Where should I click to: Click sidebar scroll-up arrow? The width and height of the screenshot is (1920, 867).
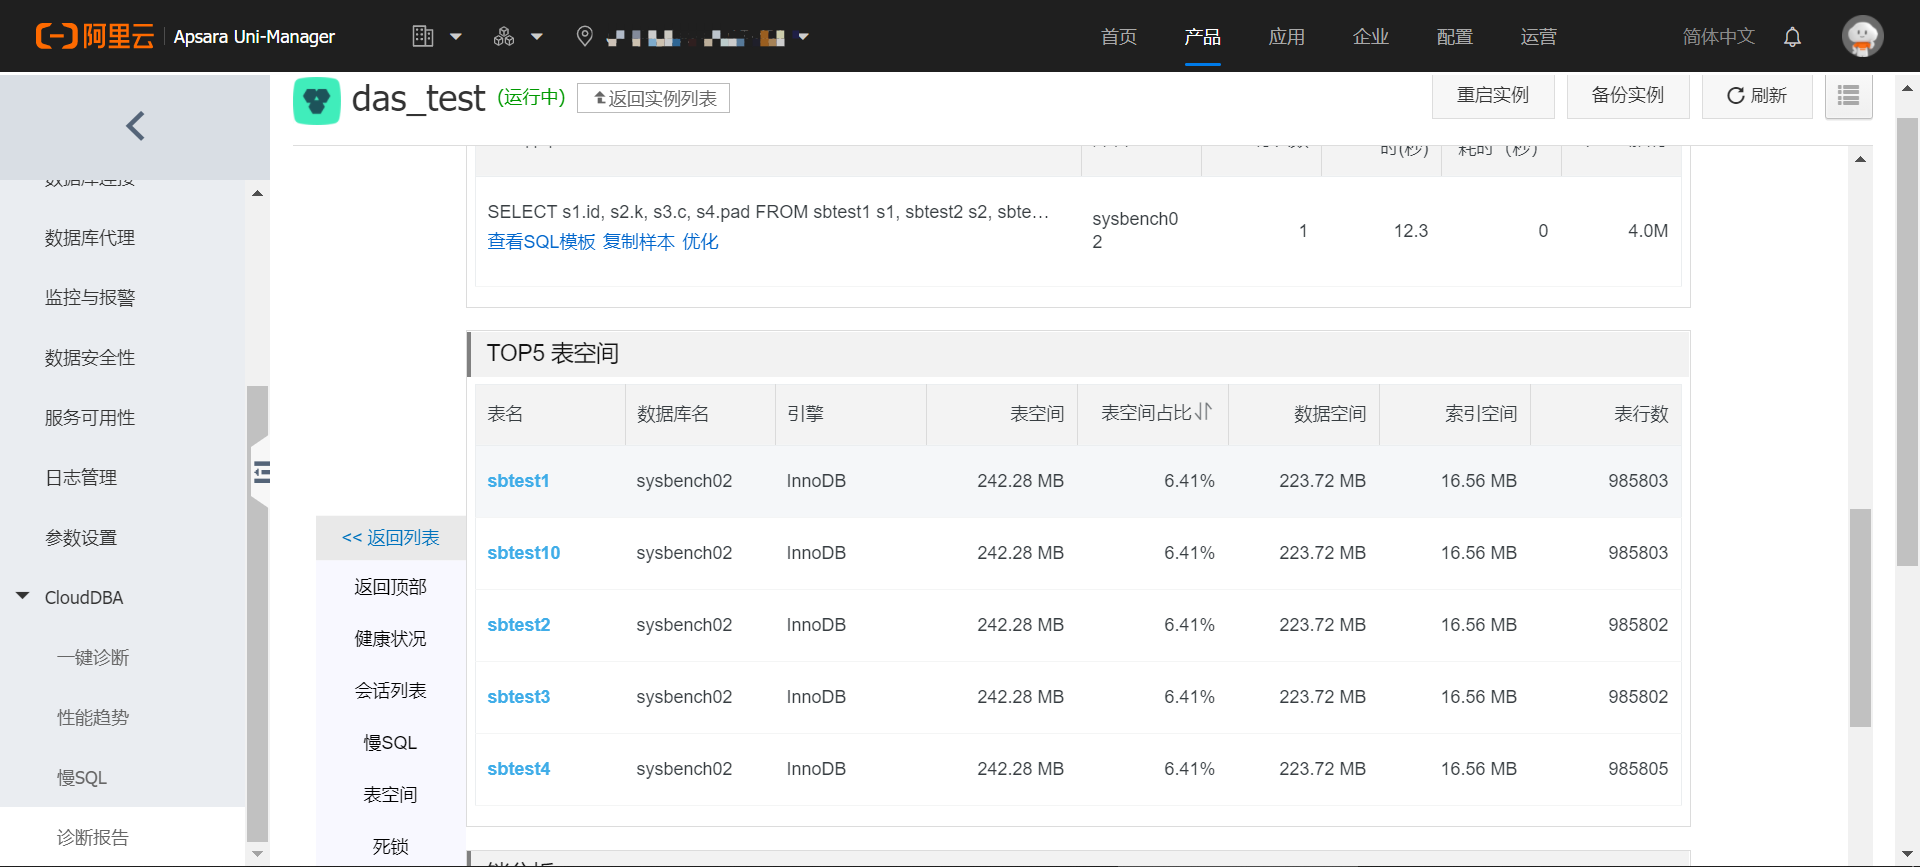(257, 193)
